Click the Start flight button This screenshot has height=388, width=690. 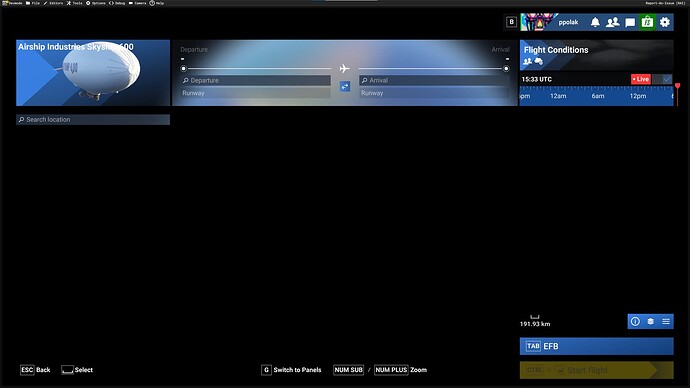coord(596,370)
